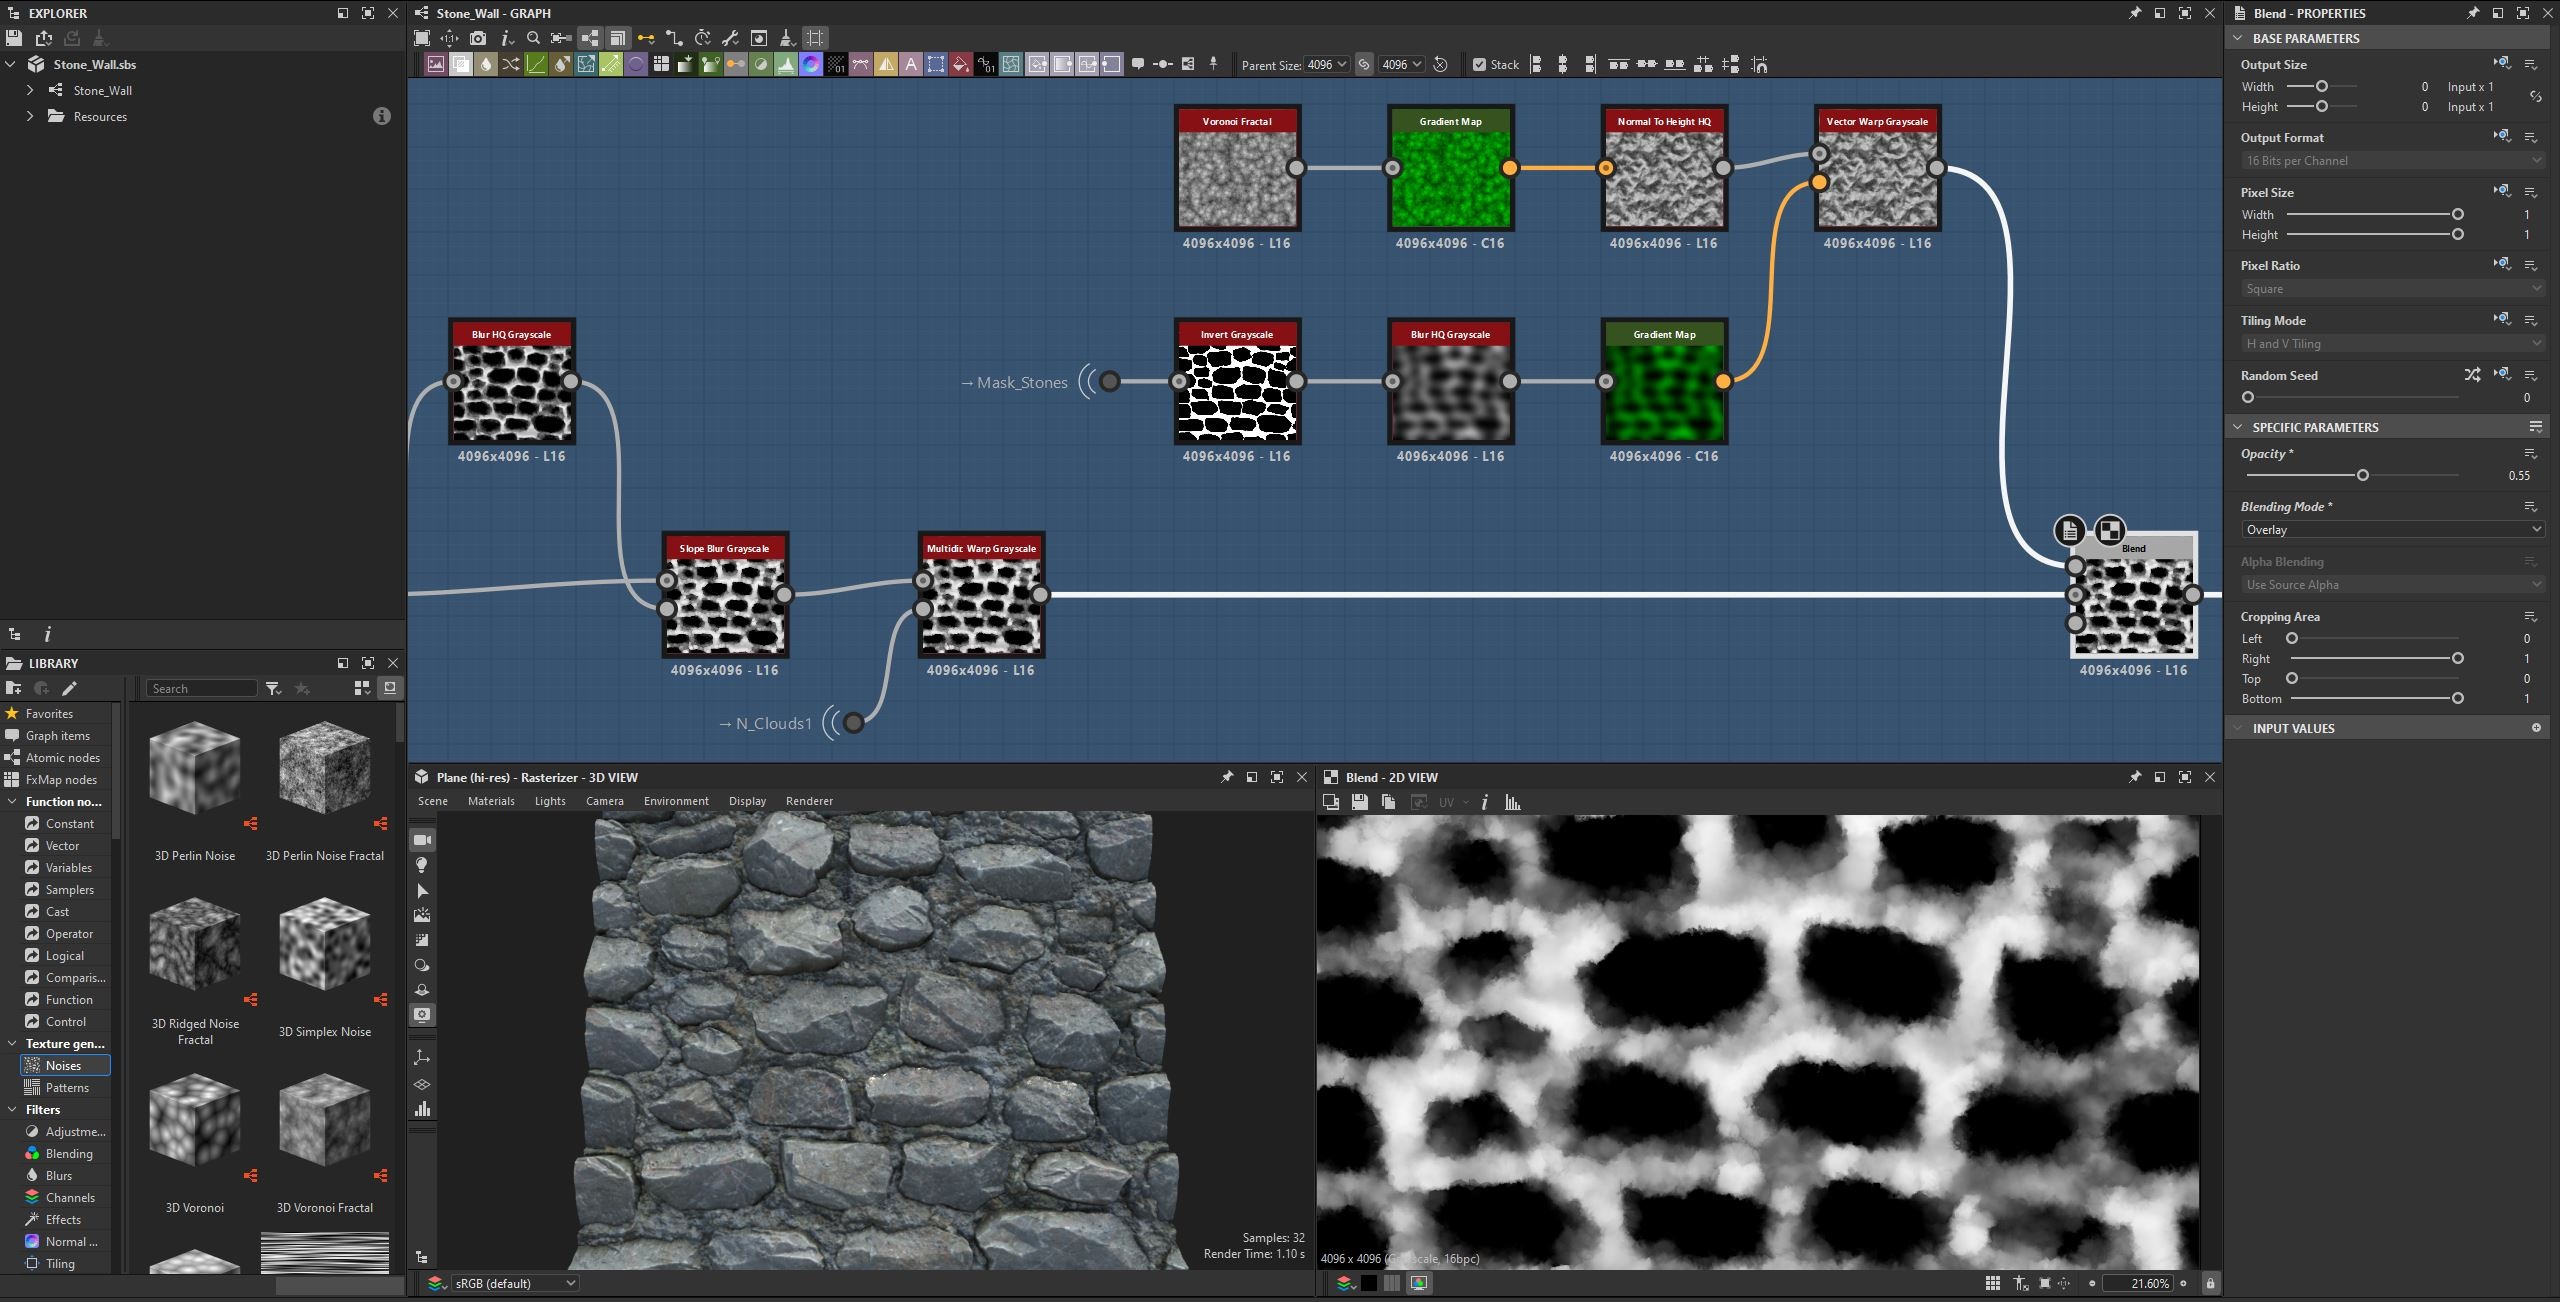This screenshot has height=1302, width=2560.
Task: Open the Environment menu in 3D view
Action: click(676, 801)
